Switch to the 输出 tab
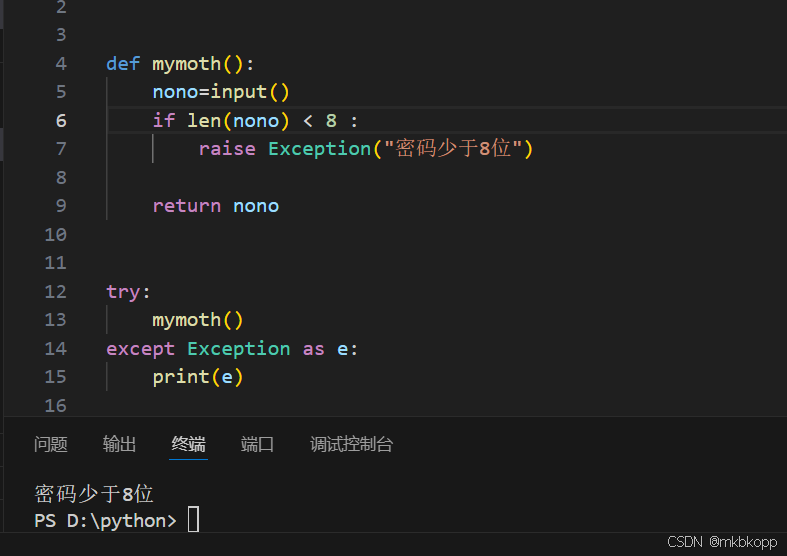Viewport: 787px width, 556px height. point(119,444)
